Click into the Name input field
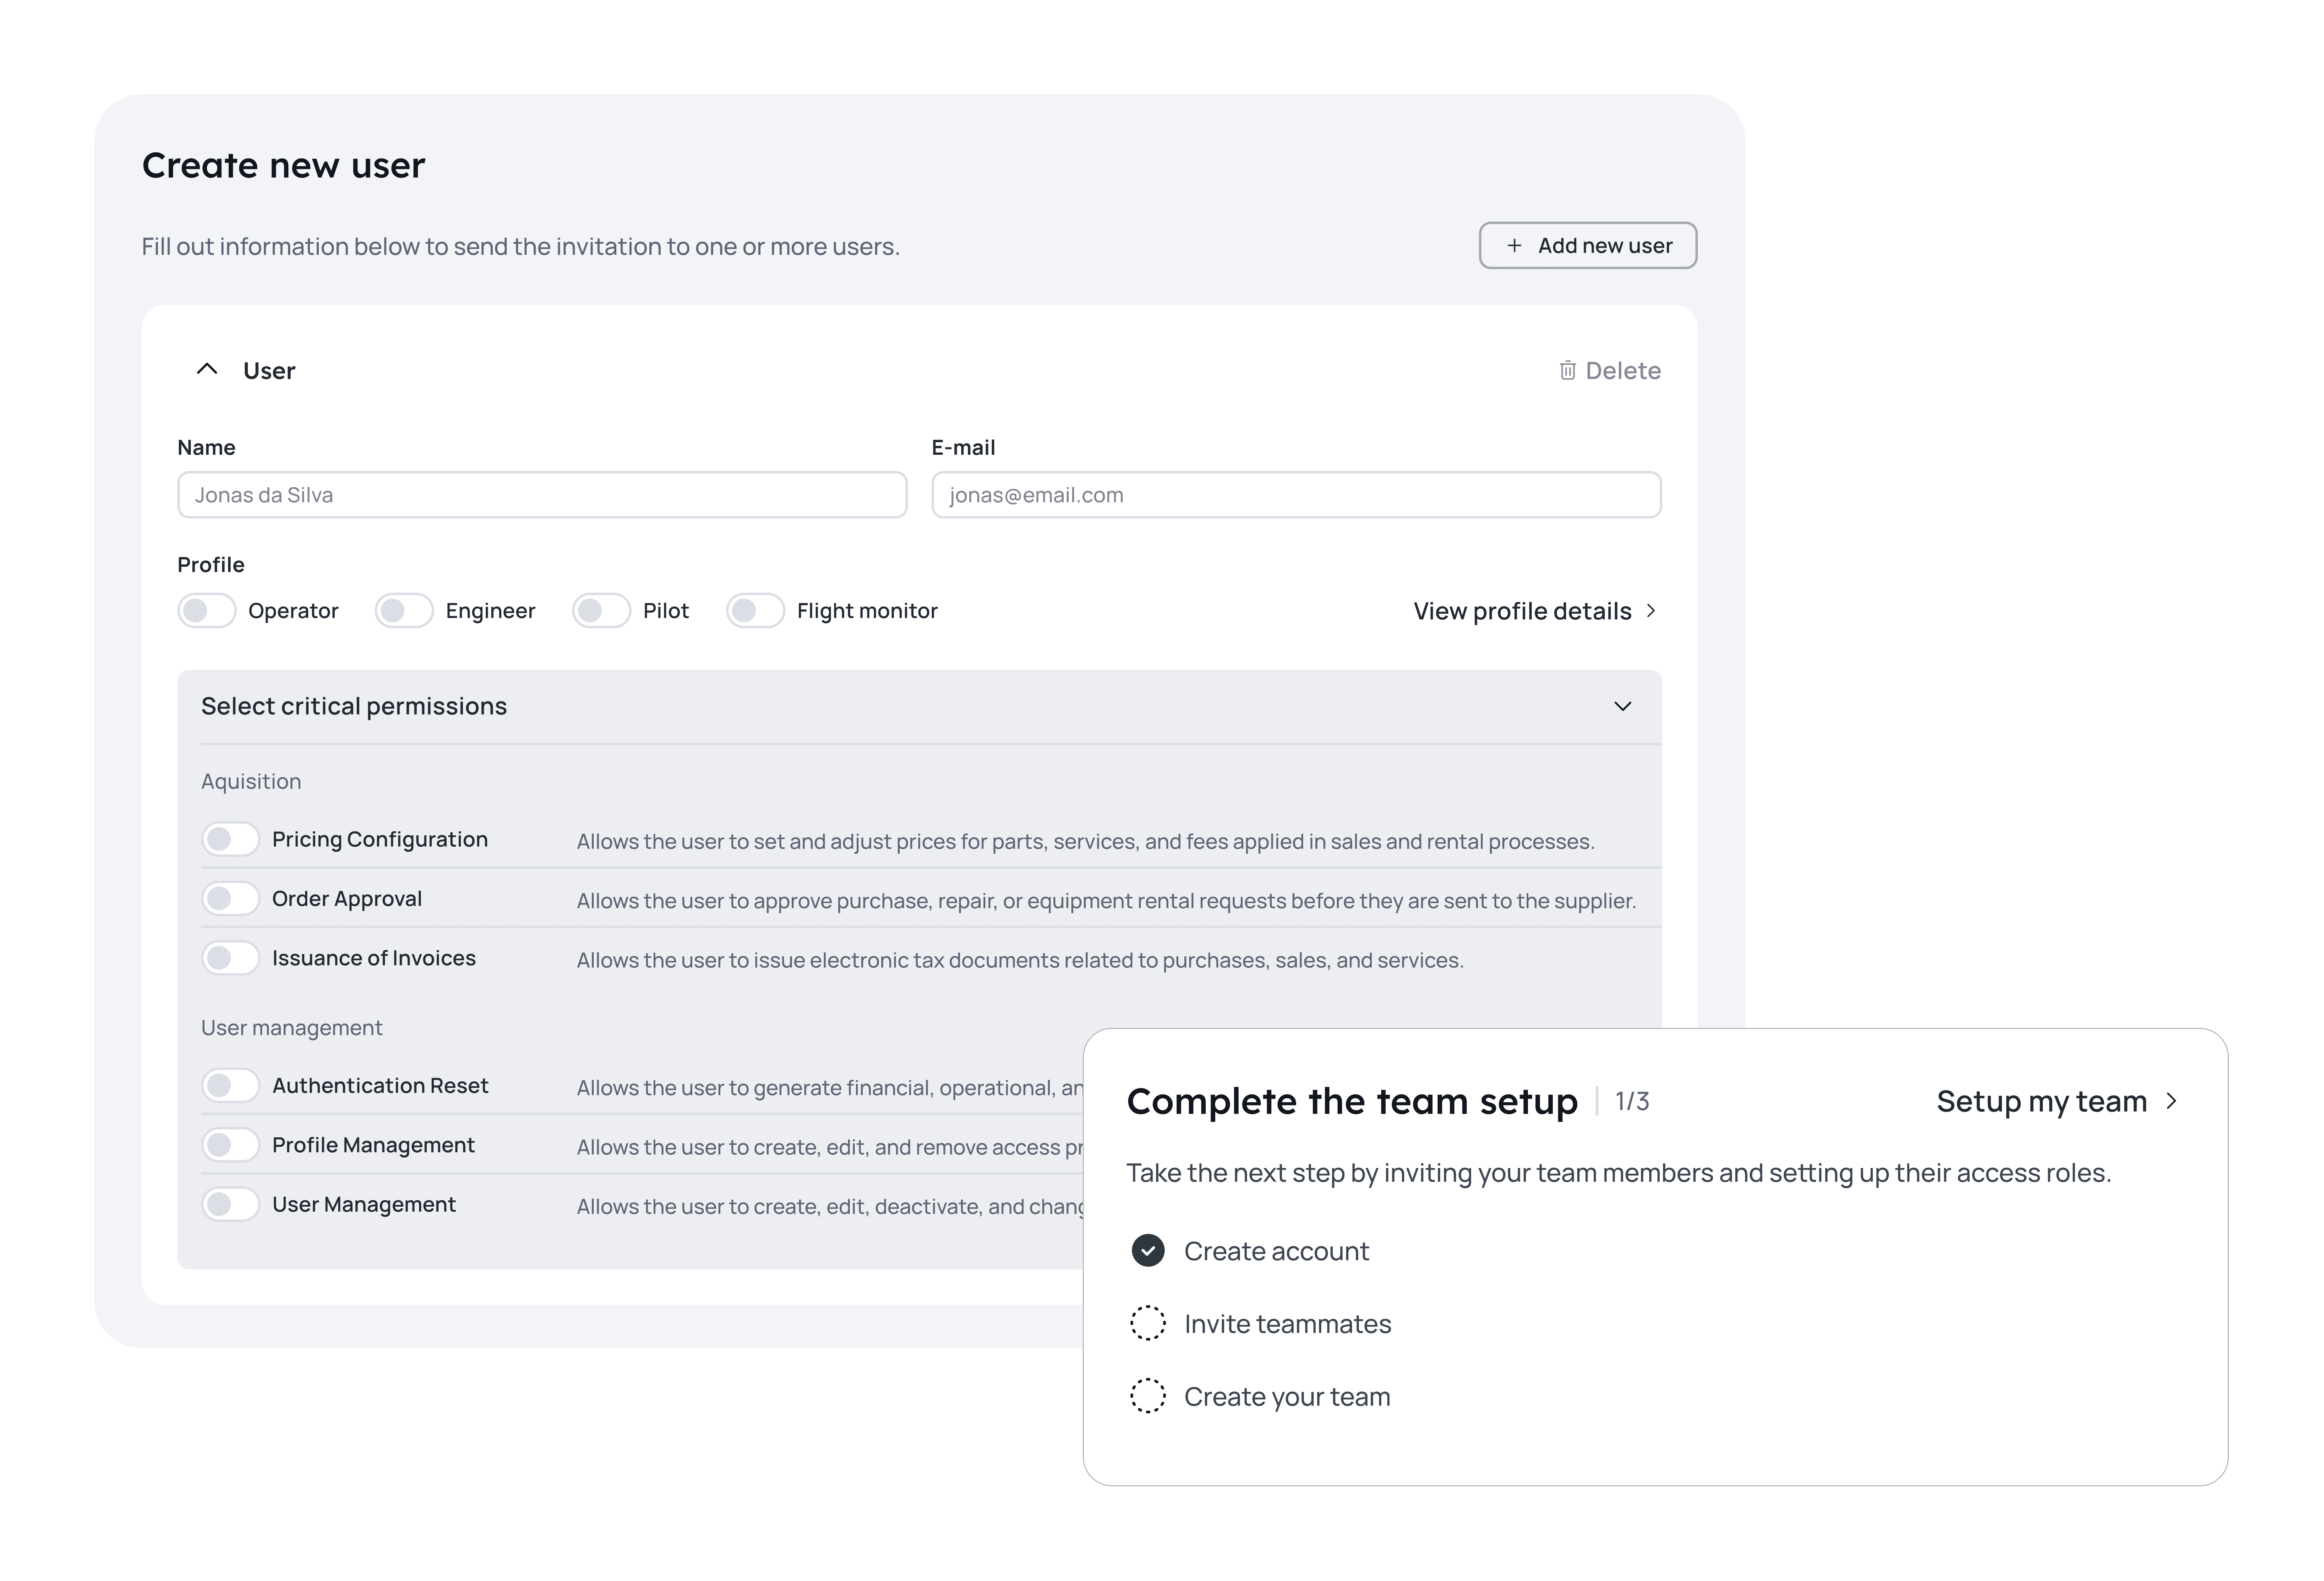The height and width of the screenshot is (1581, 2324). [x=542, y=495]
